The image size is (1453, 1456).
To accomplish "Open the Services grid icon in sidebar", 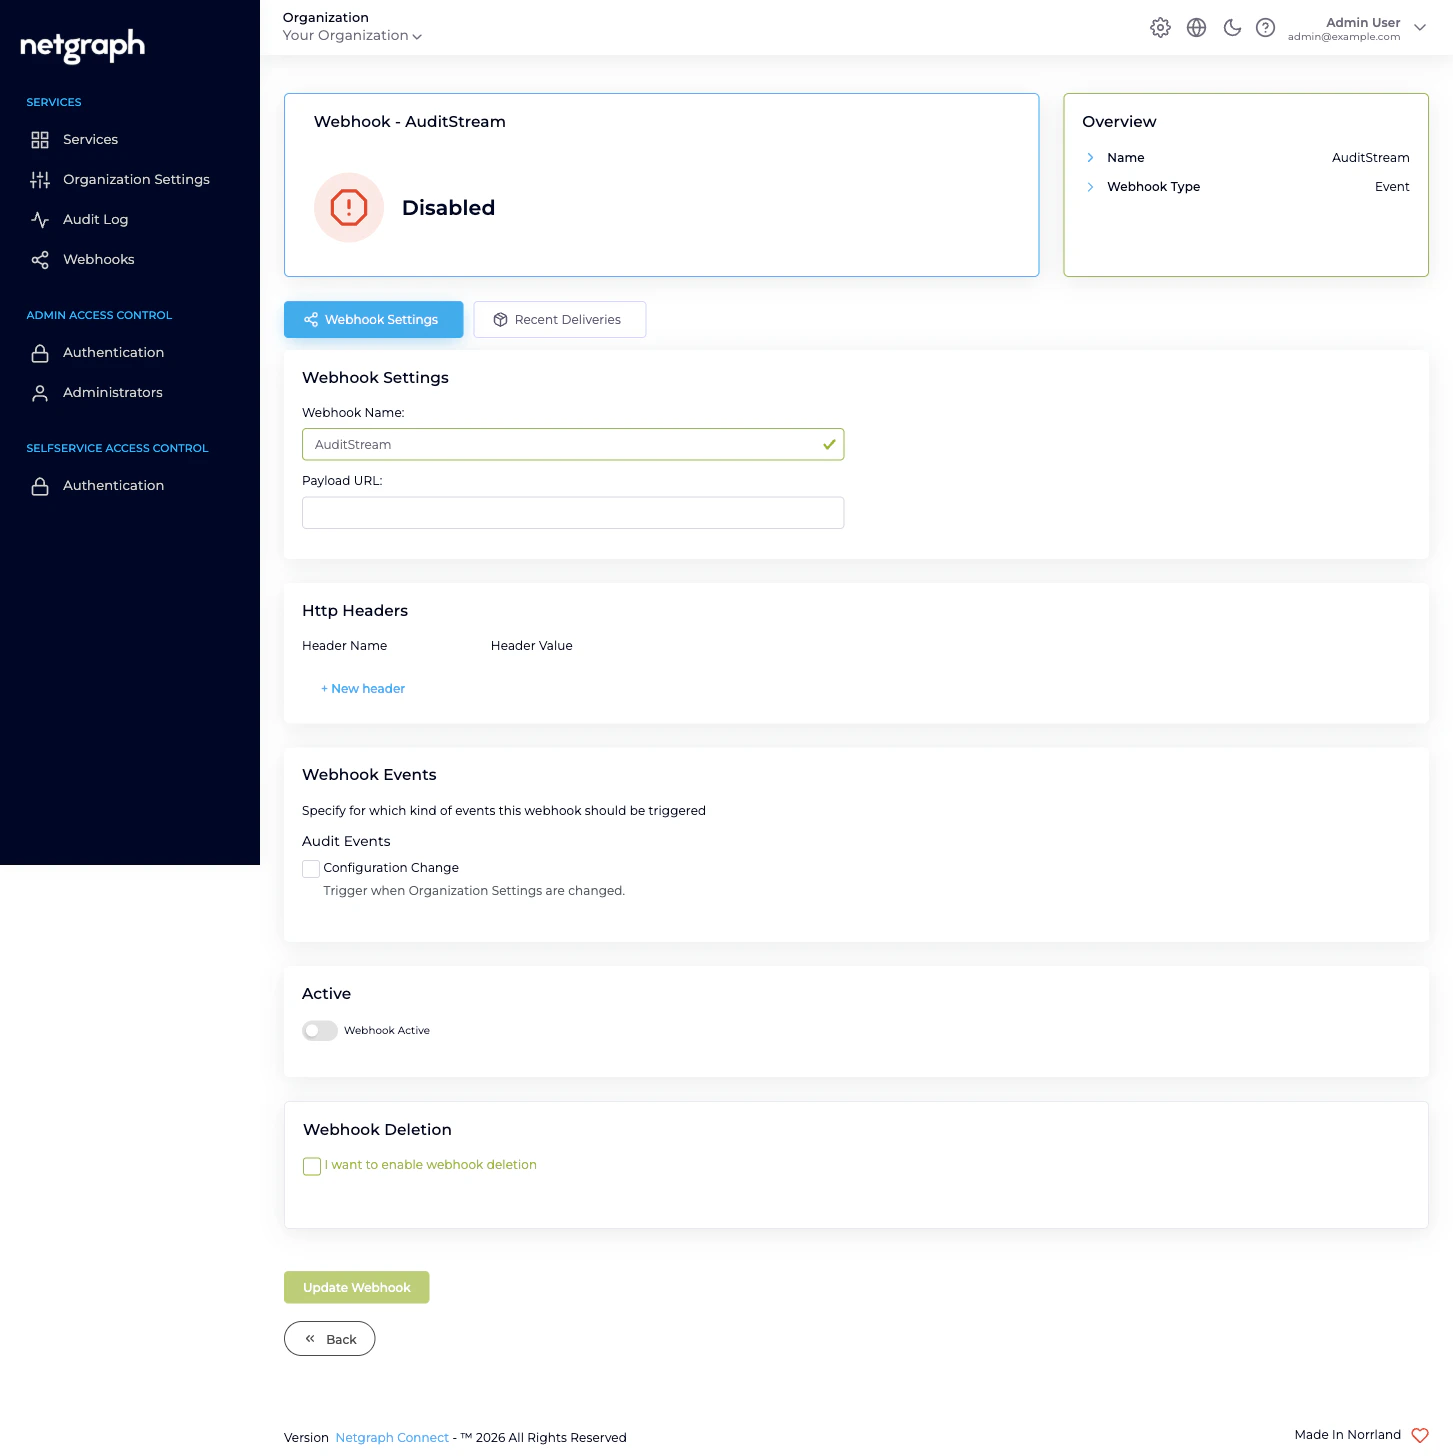I will 40,140.
